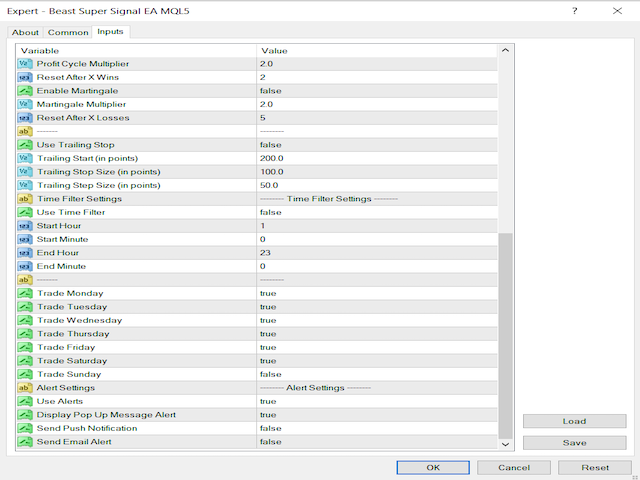Select the Martingale Multiplier value 2.0

coord(266,104)
